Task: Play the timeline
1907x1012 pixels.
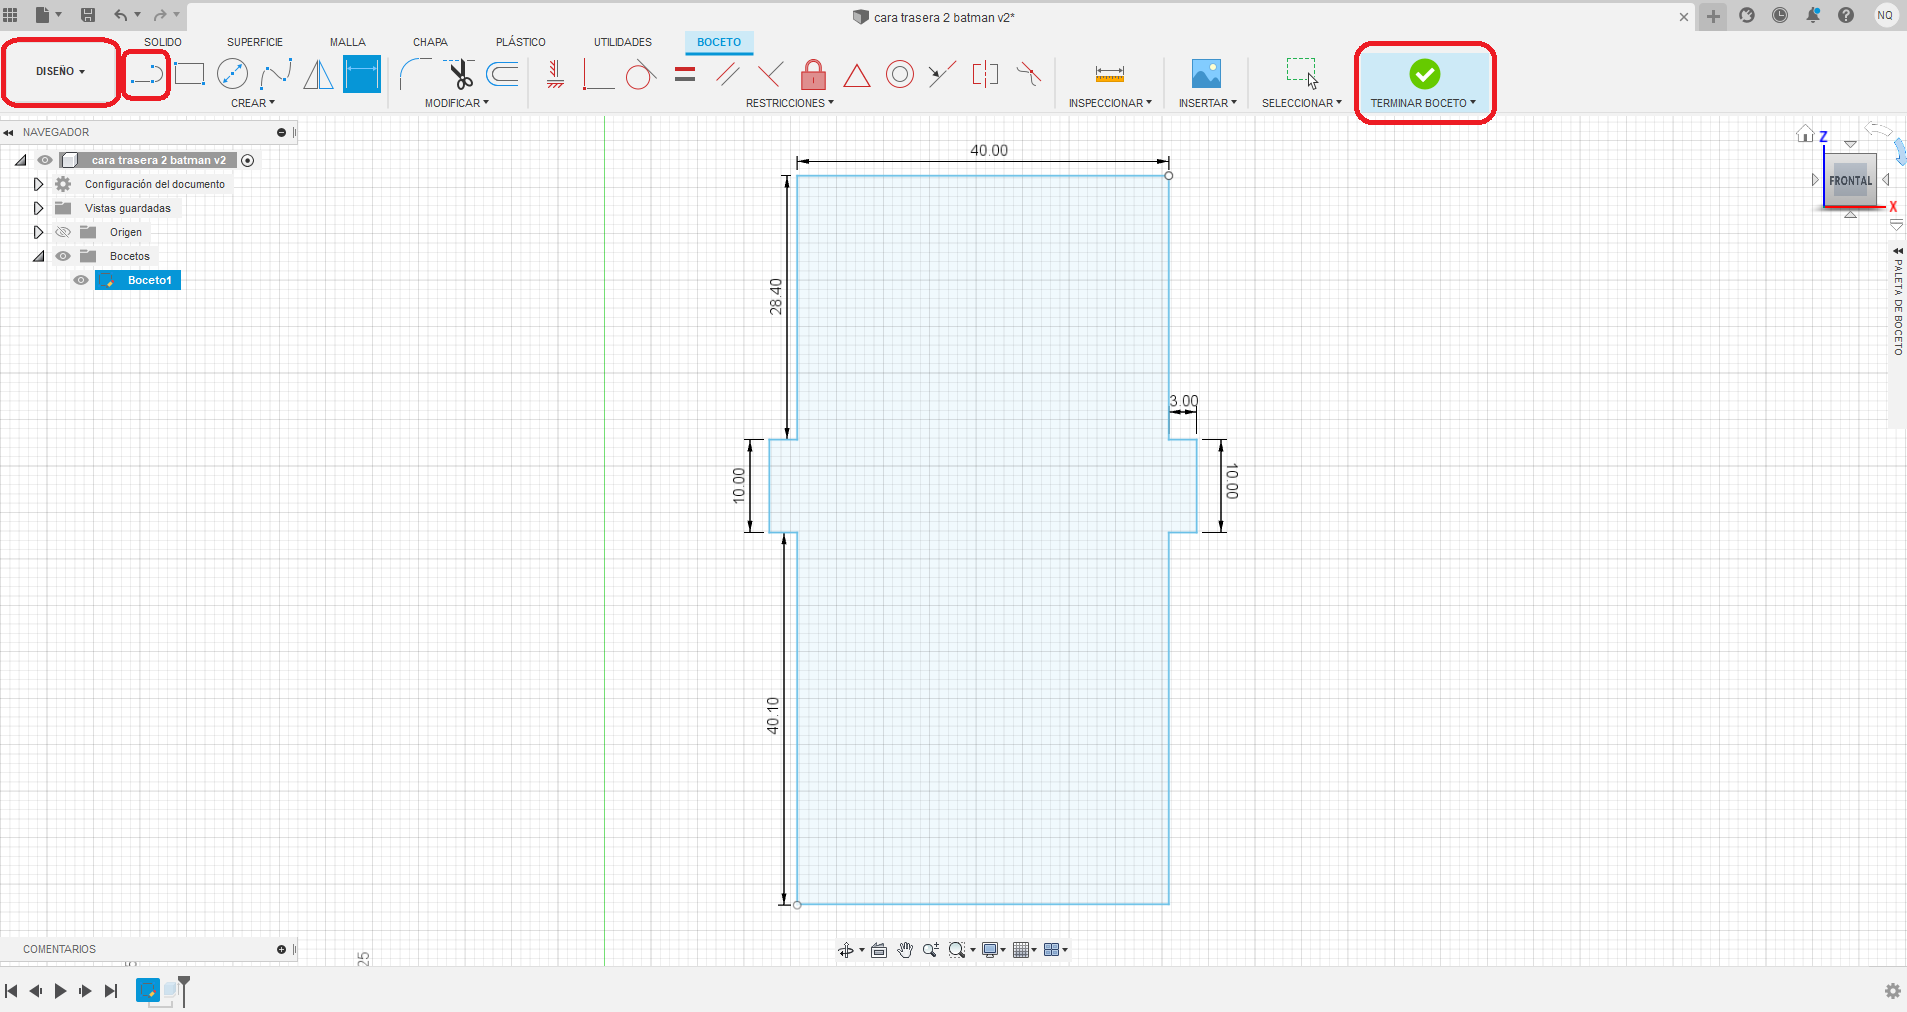Action: click(x=60, y=991)
